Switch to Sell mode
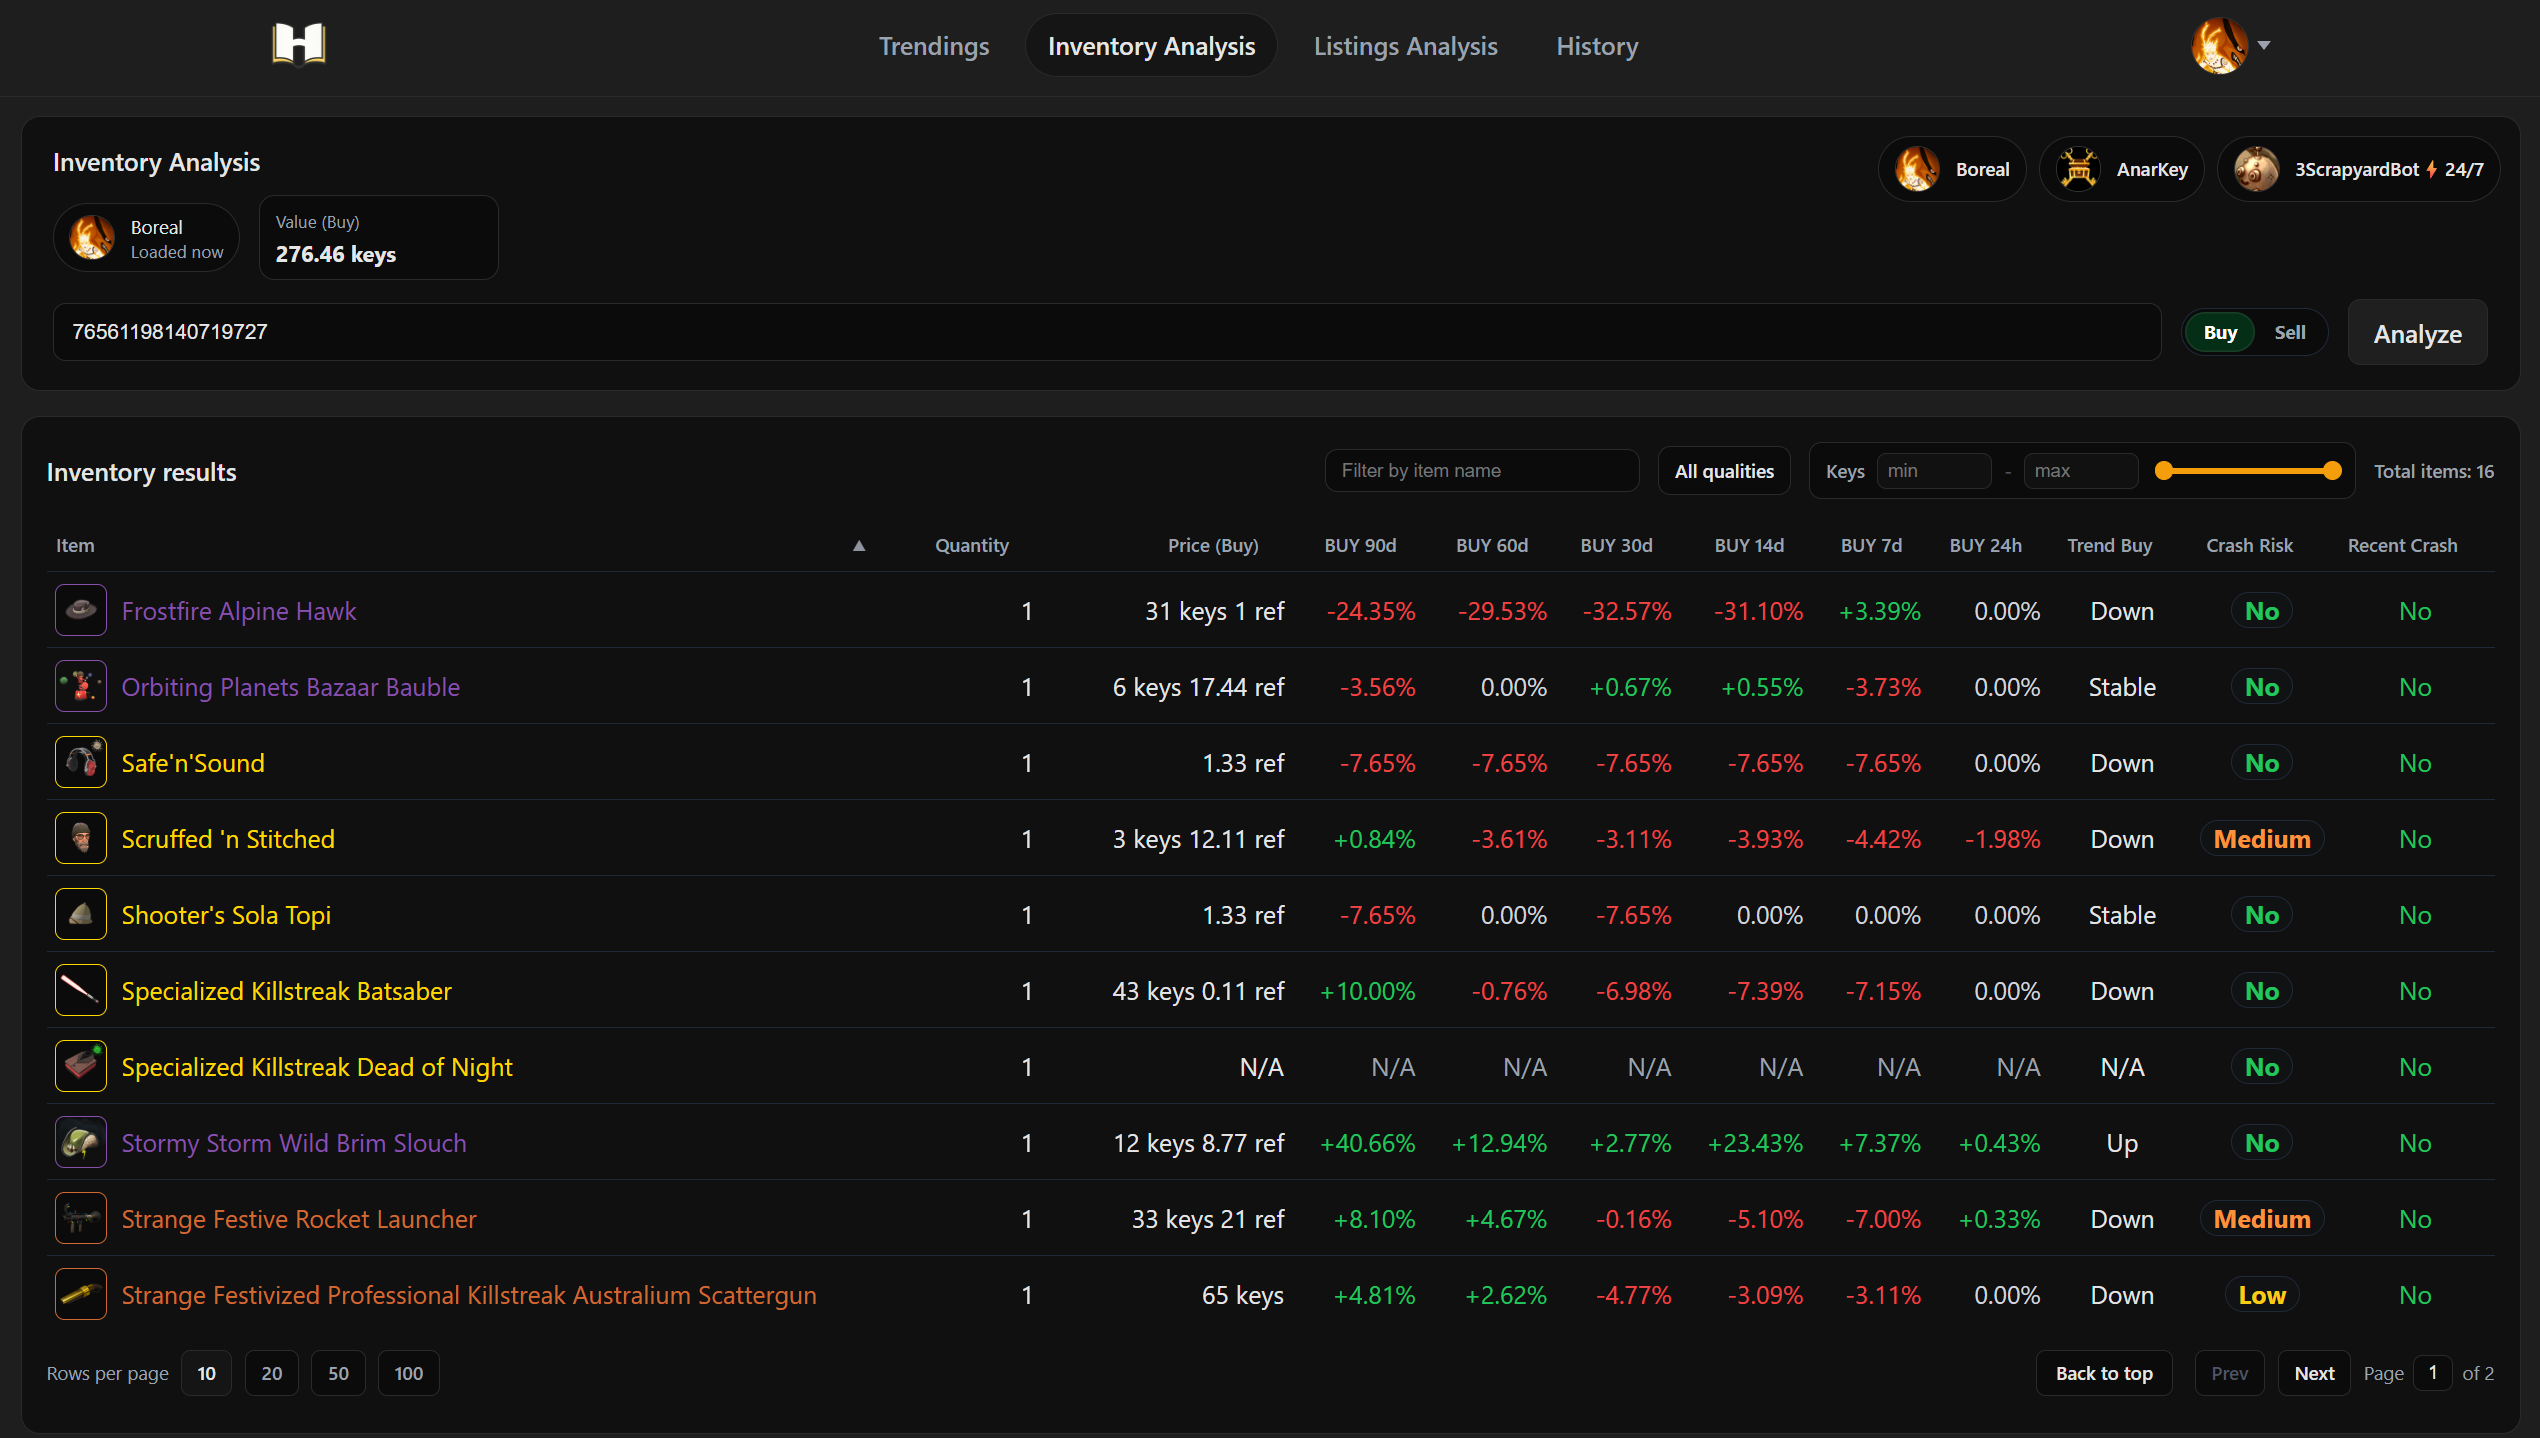Screen dimensions: 2540x1438 pos(2290,333)
